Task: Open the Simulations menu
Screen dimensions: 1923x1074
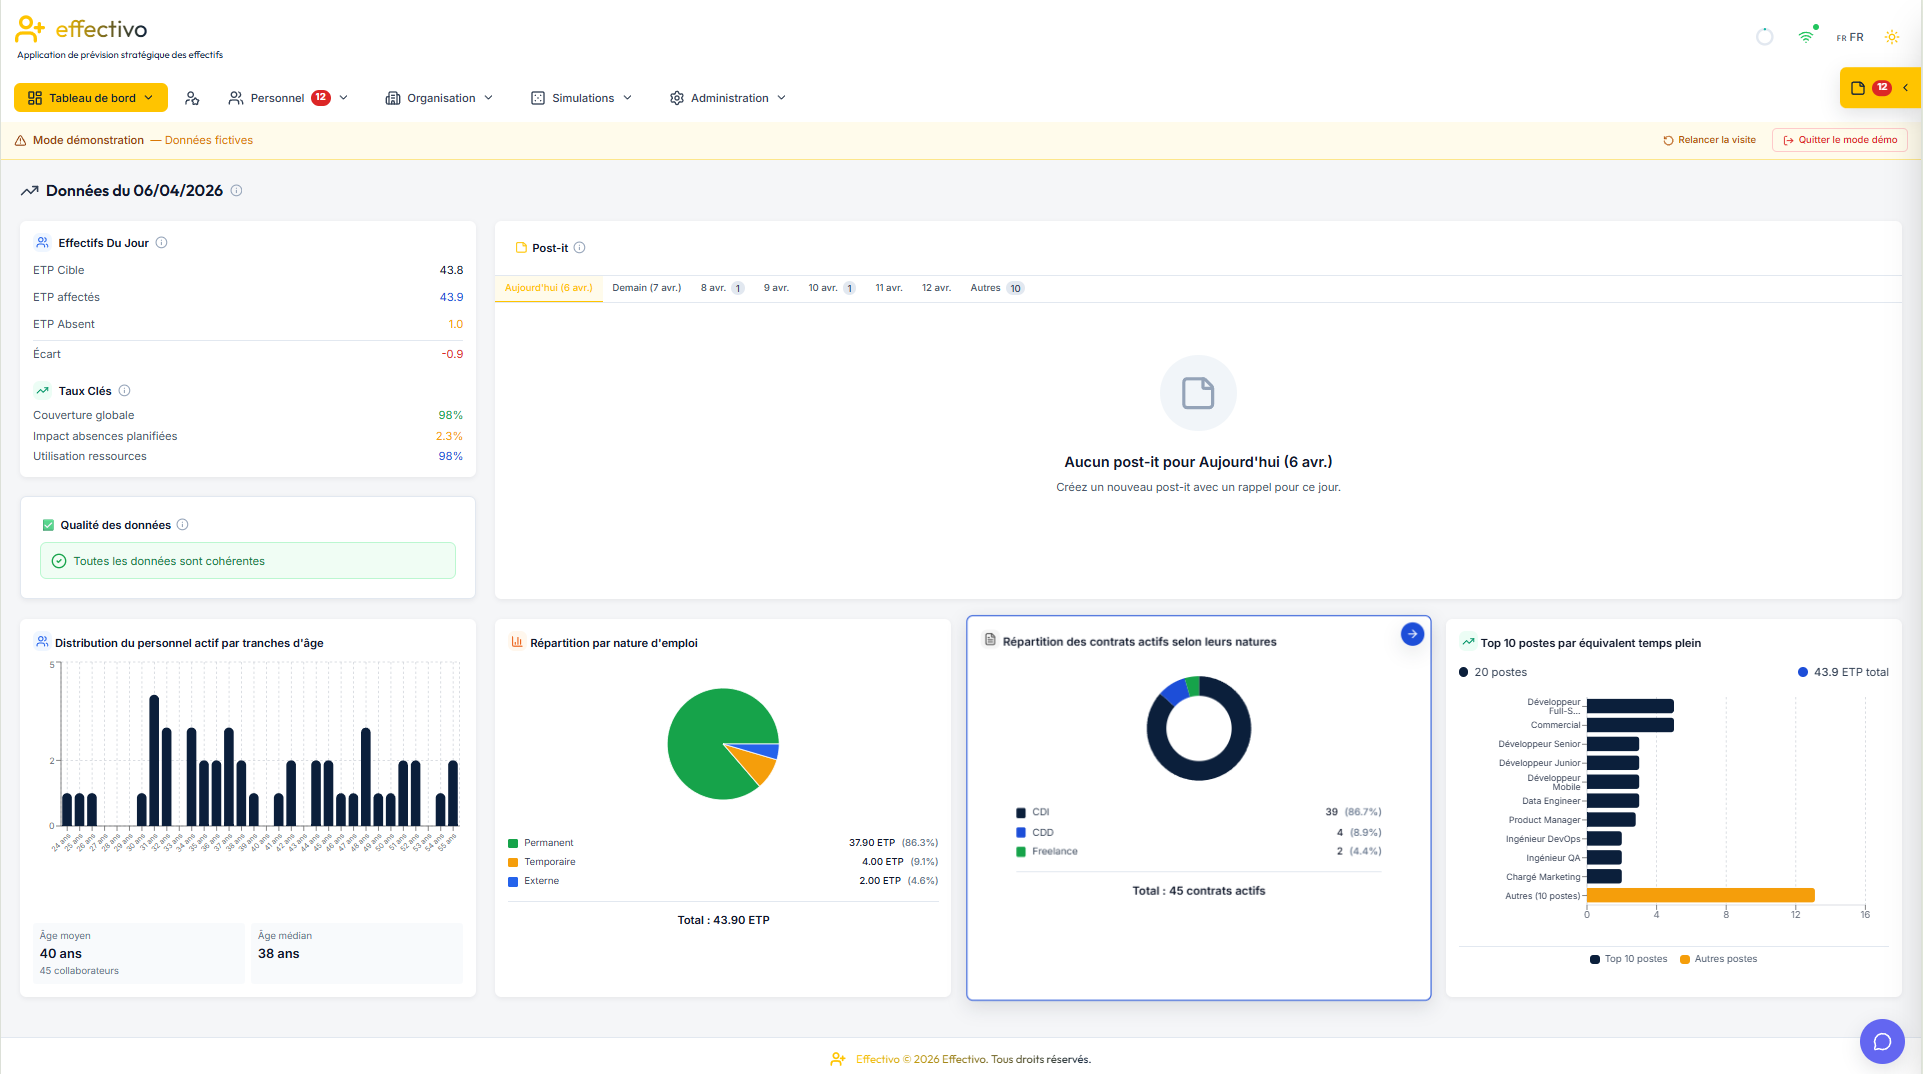Action: 581,98
